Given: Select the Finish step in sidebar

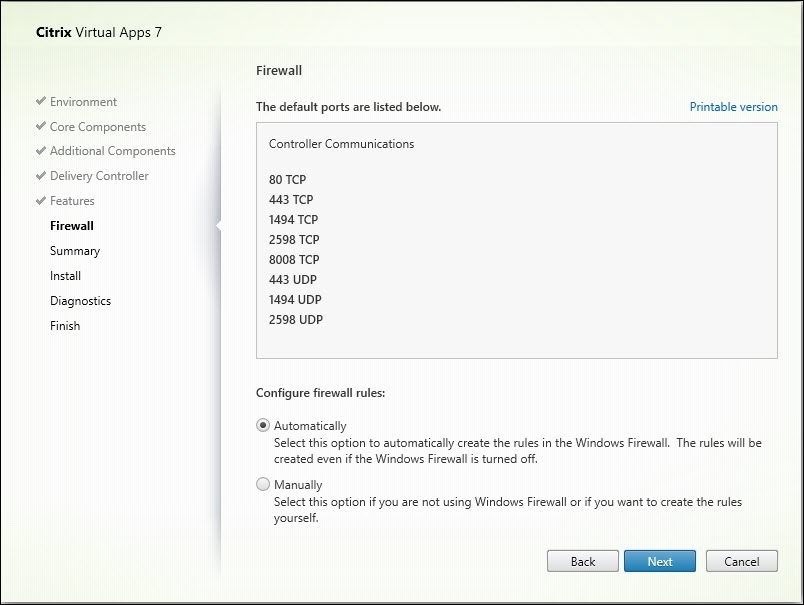Looking at the screenshot, I should [x=65, y=326].
